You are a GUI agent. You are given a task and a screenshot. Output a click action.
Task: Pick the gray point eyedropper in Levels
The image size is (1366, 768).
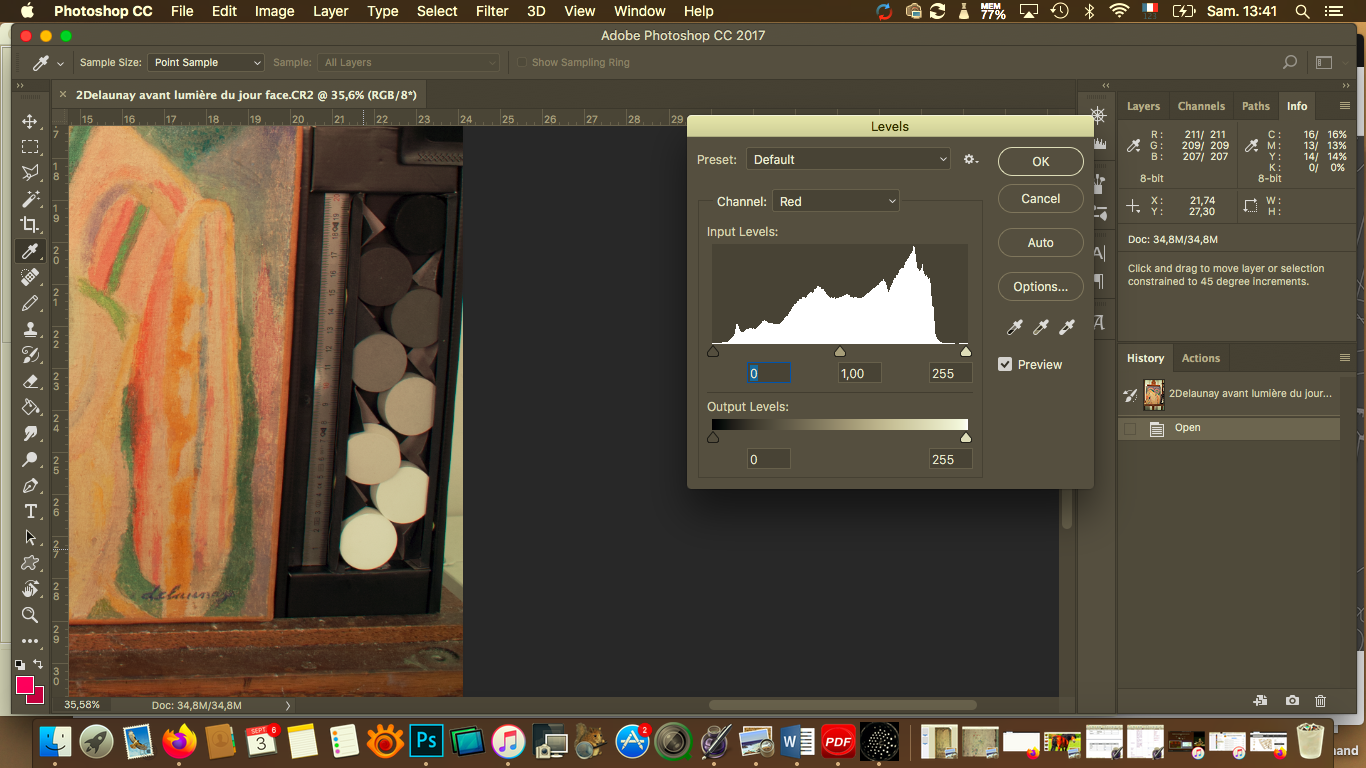click(x=1041, y=328)
